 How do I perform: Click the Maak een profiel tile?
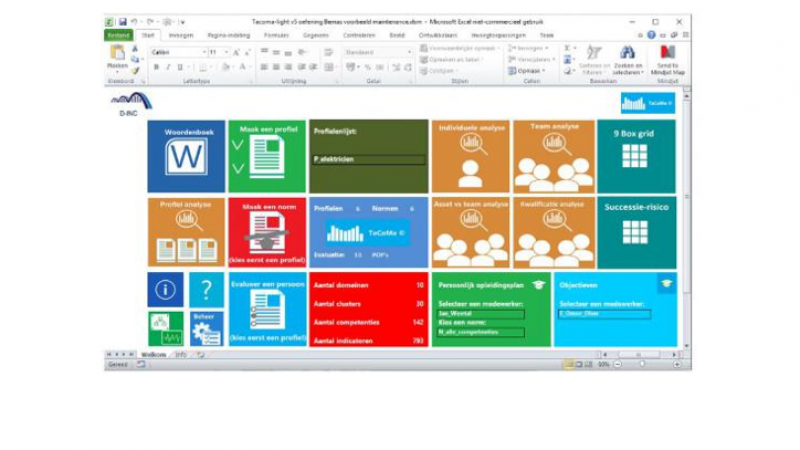pyautogui.click(x=267, y=156)
